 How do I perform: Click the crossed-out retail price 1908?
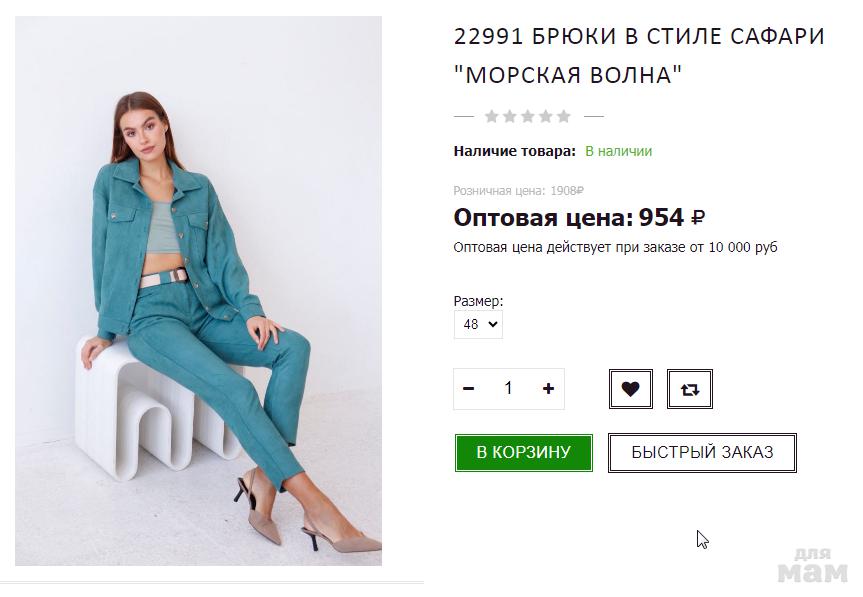pos(567,191)
